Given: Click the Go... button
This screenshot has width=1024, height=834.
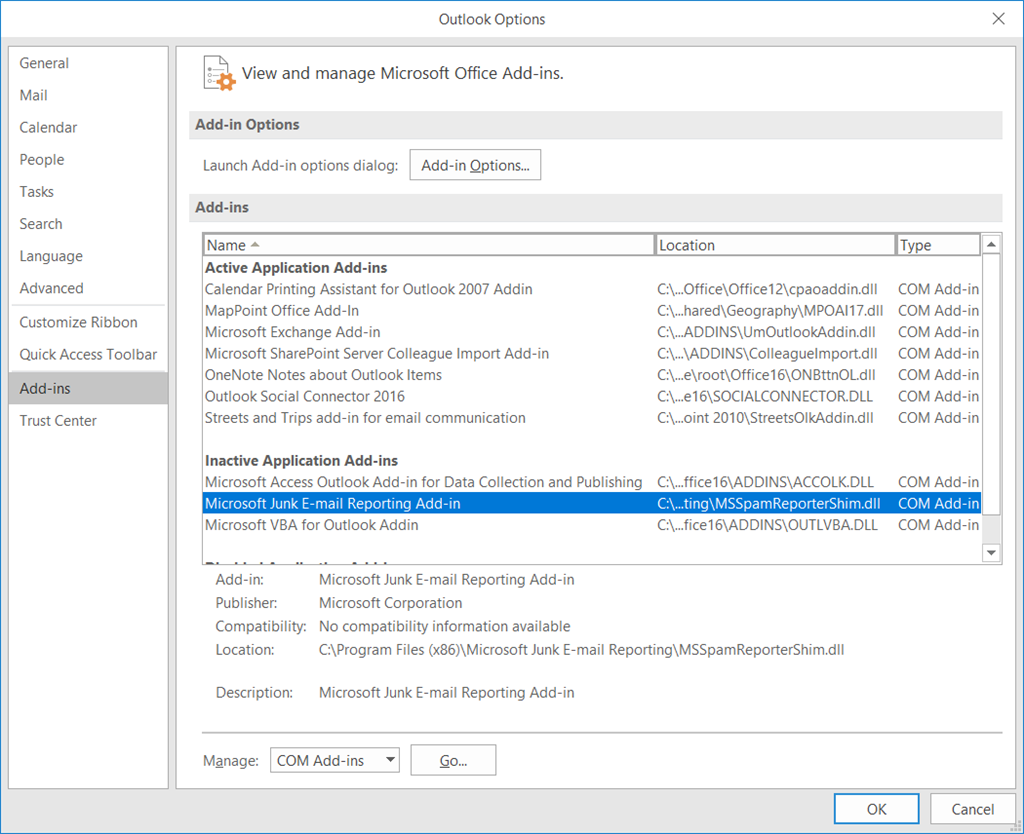Looking at the screenshot, I should pos(453,760).
